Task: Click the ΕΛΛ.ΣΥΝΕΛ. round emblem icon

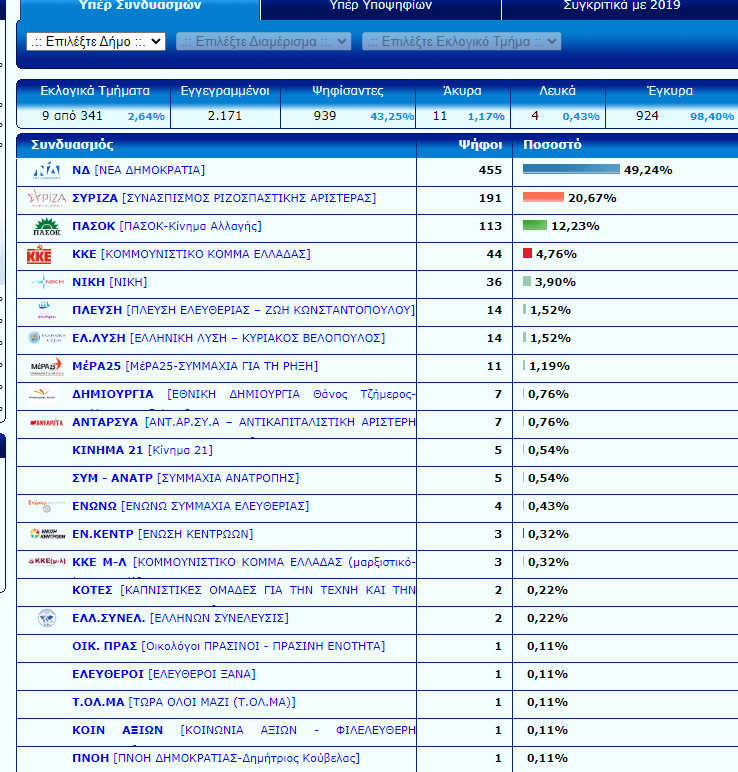Action: pyautogui.click(x=46, y=618)
